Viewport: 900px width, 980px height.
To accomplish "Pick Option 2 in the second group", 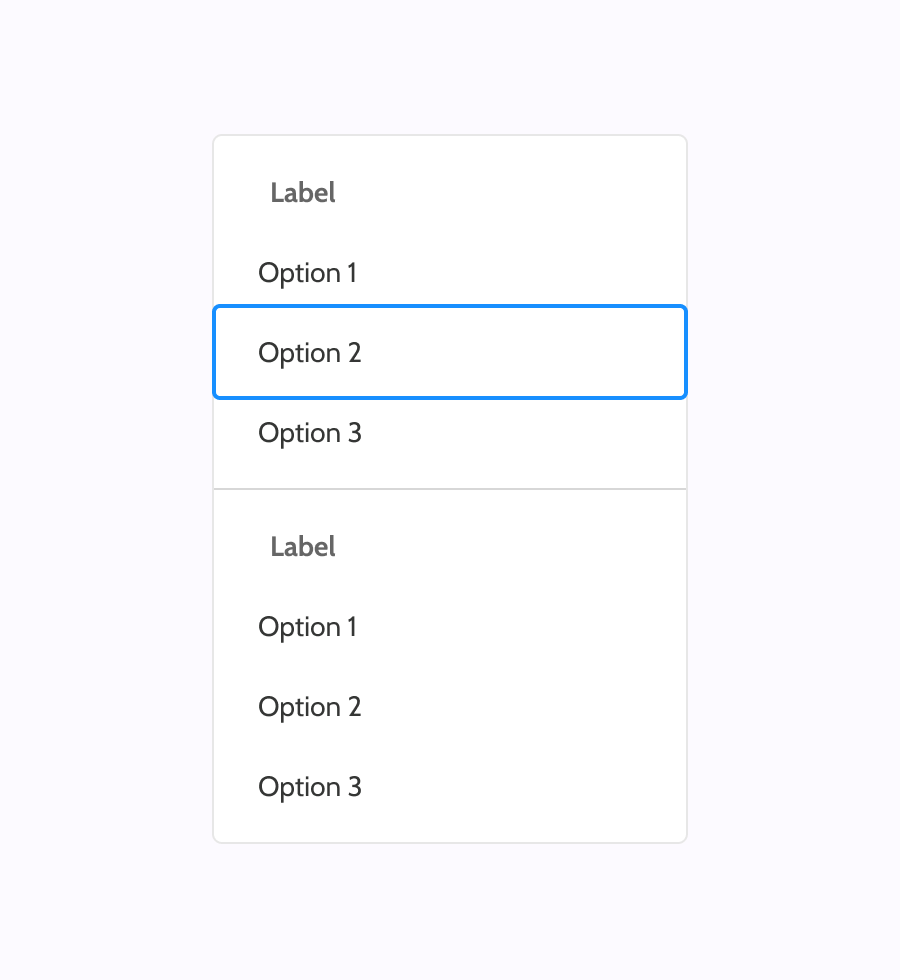I will coord(310,707).
